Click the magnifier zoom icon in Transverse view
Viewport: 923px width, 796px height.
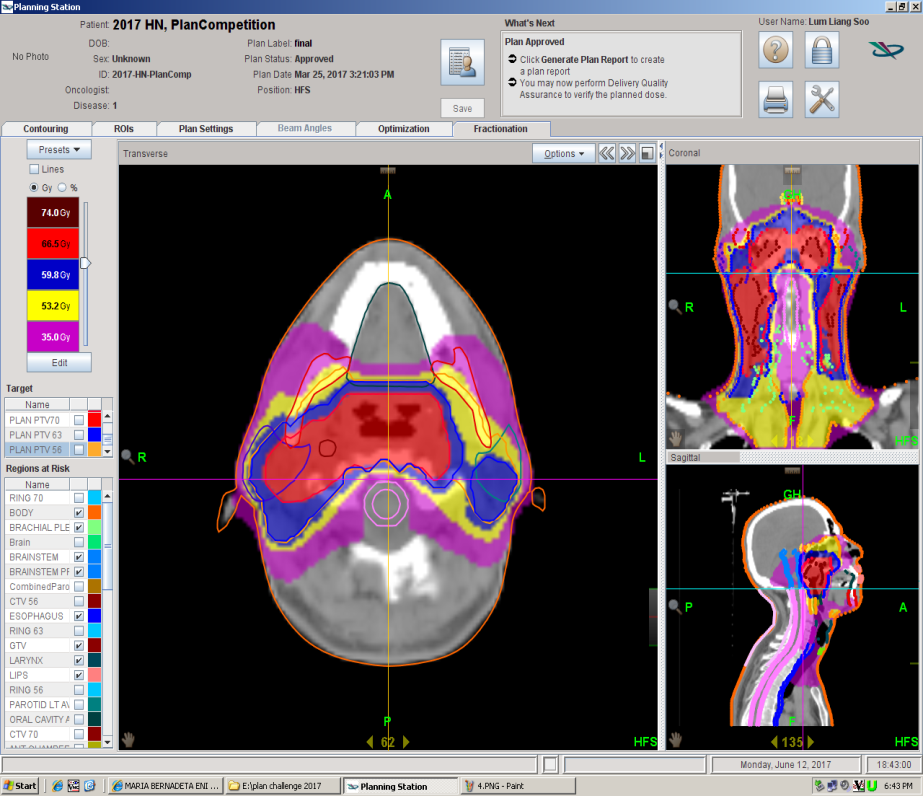128,457
